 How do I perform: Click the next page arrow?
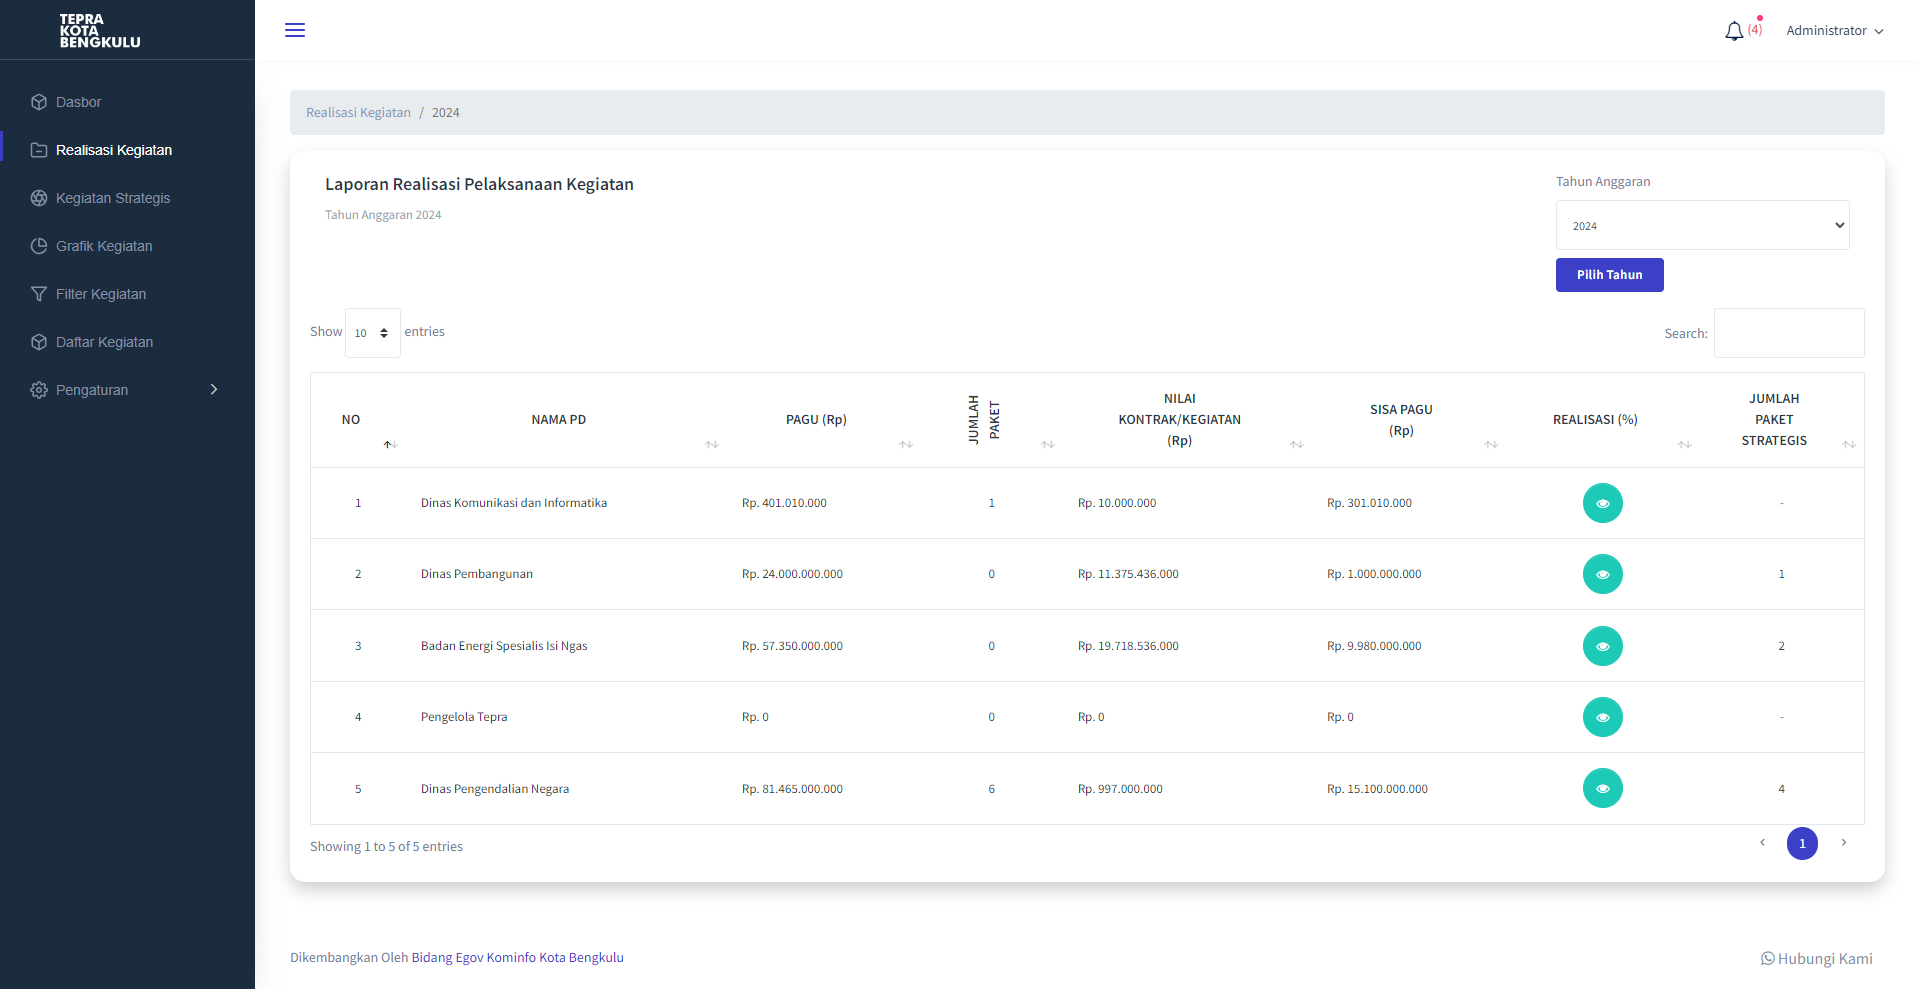pyautogui.click(x=1844, y=843)
